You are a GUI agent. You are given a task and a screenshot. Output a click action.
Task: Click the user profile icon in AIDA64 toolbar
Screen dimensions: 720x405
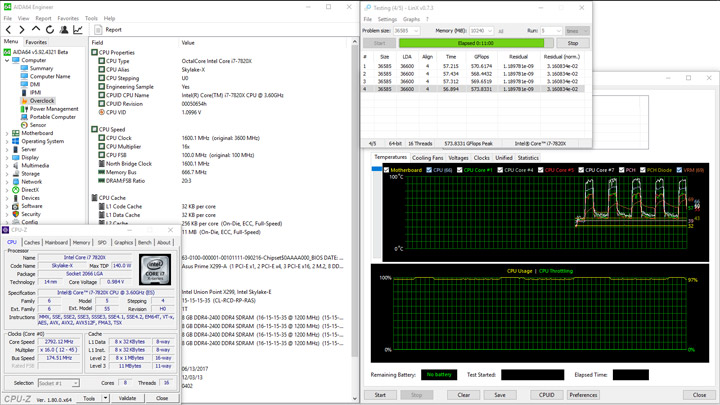(63, 30)
